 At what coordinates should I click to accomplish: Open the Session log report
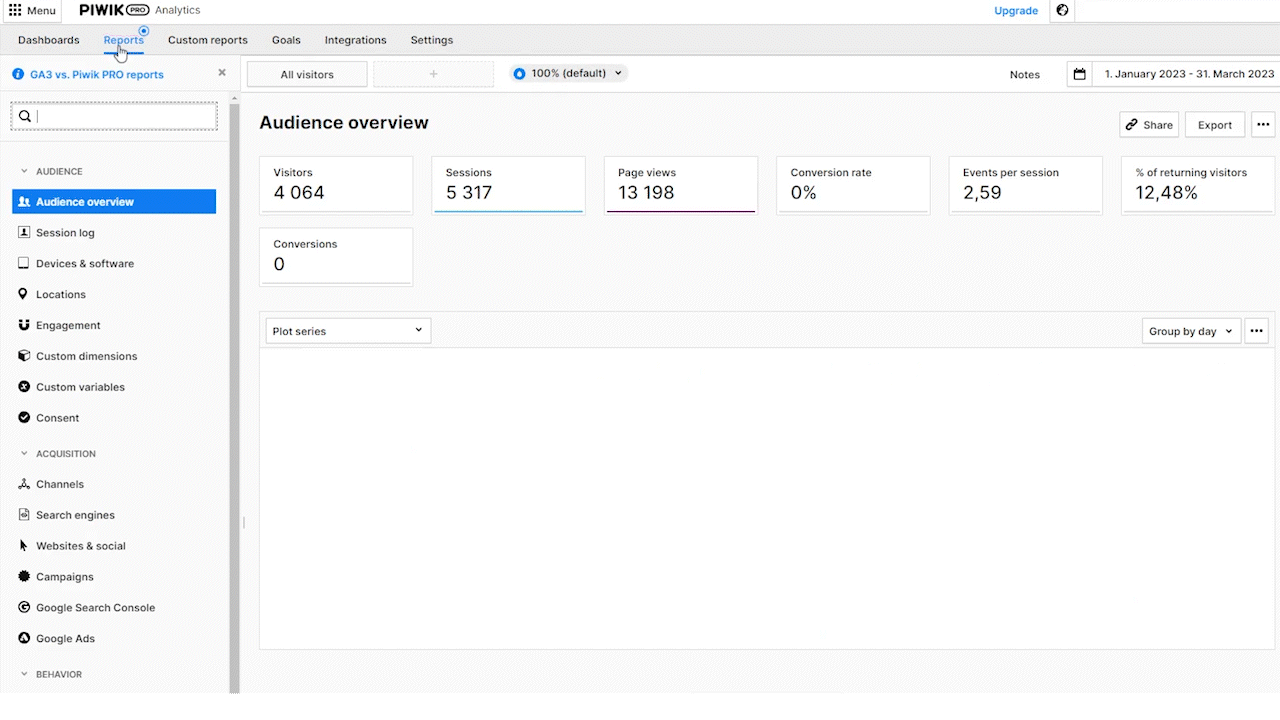(65, 233)
